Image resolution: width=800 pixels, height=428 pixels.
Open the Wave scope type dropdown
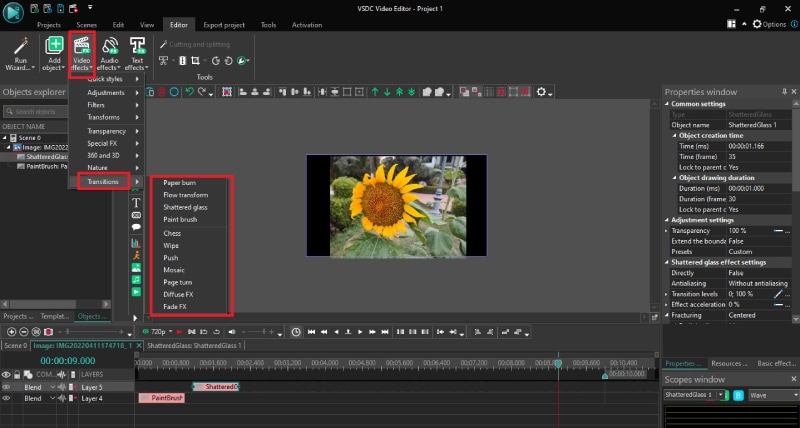point(775,395)
